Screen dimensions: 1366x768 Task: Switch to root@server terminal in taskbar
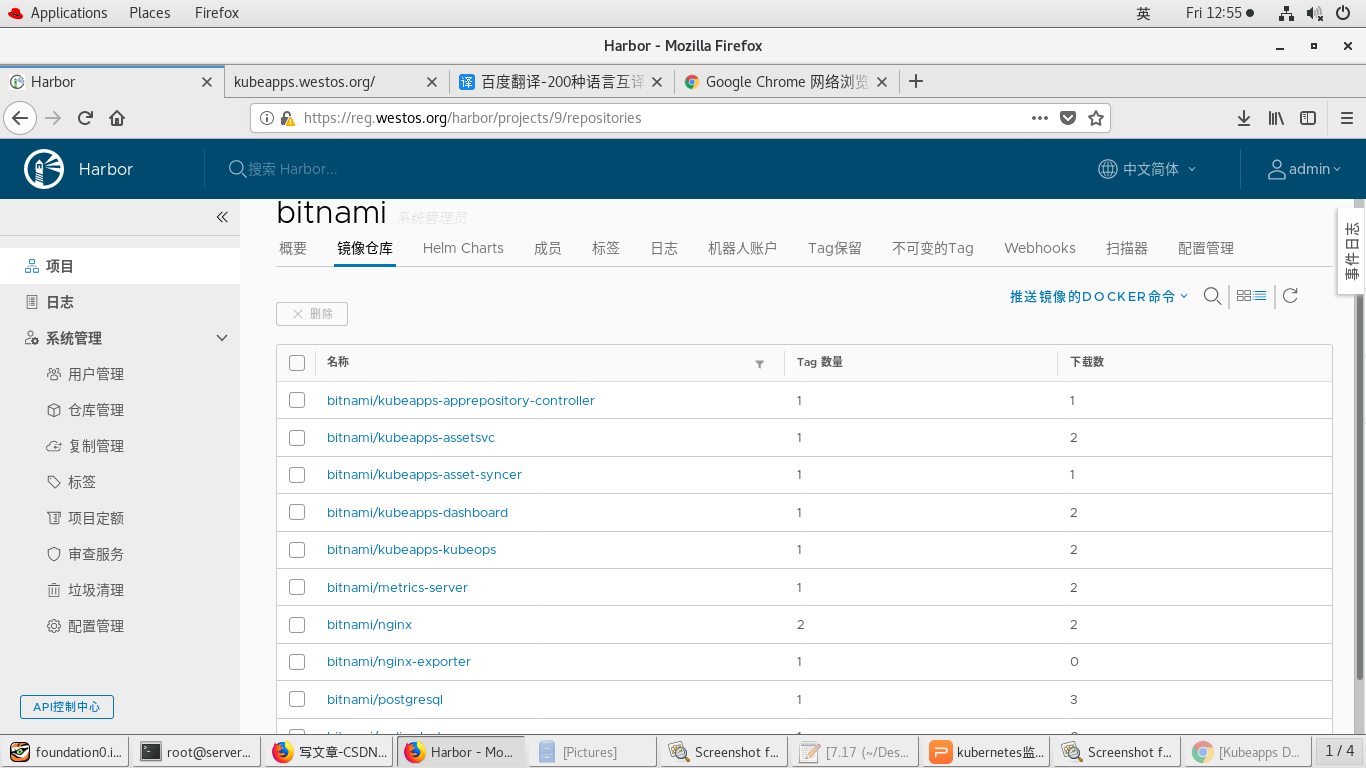tap(196, 752)
